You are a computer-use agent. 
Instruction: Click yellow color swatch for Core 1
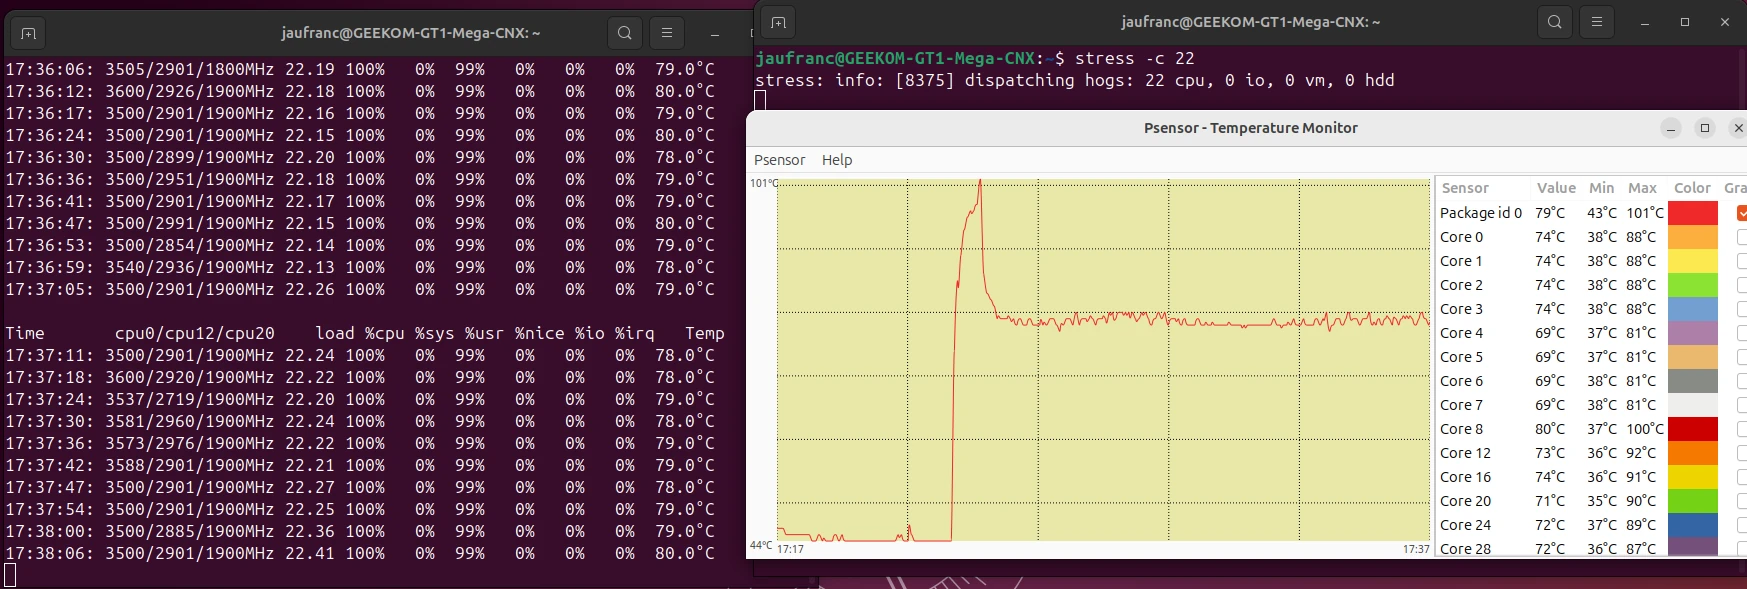point(1693,261)
